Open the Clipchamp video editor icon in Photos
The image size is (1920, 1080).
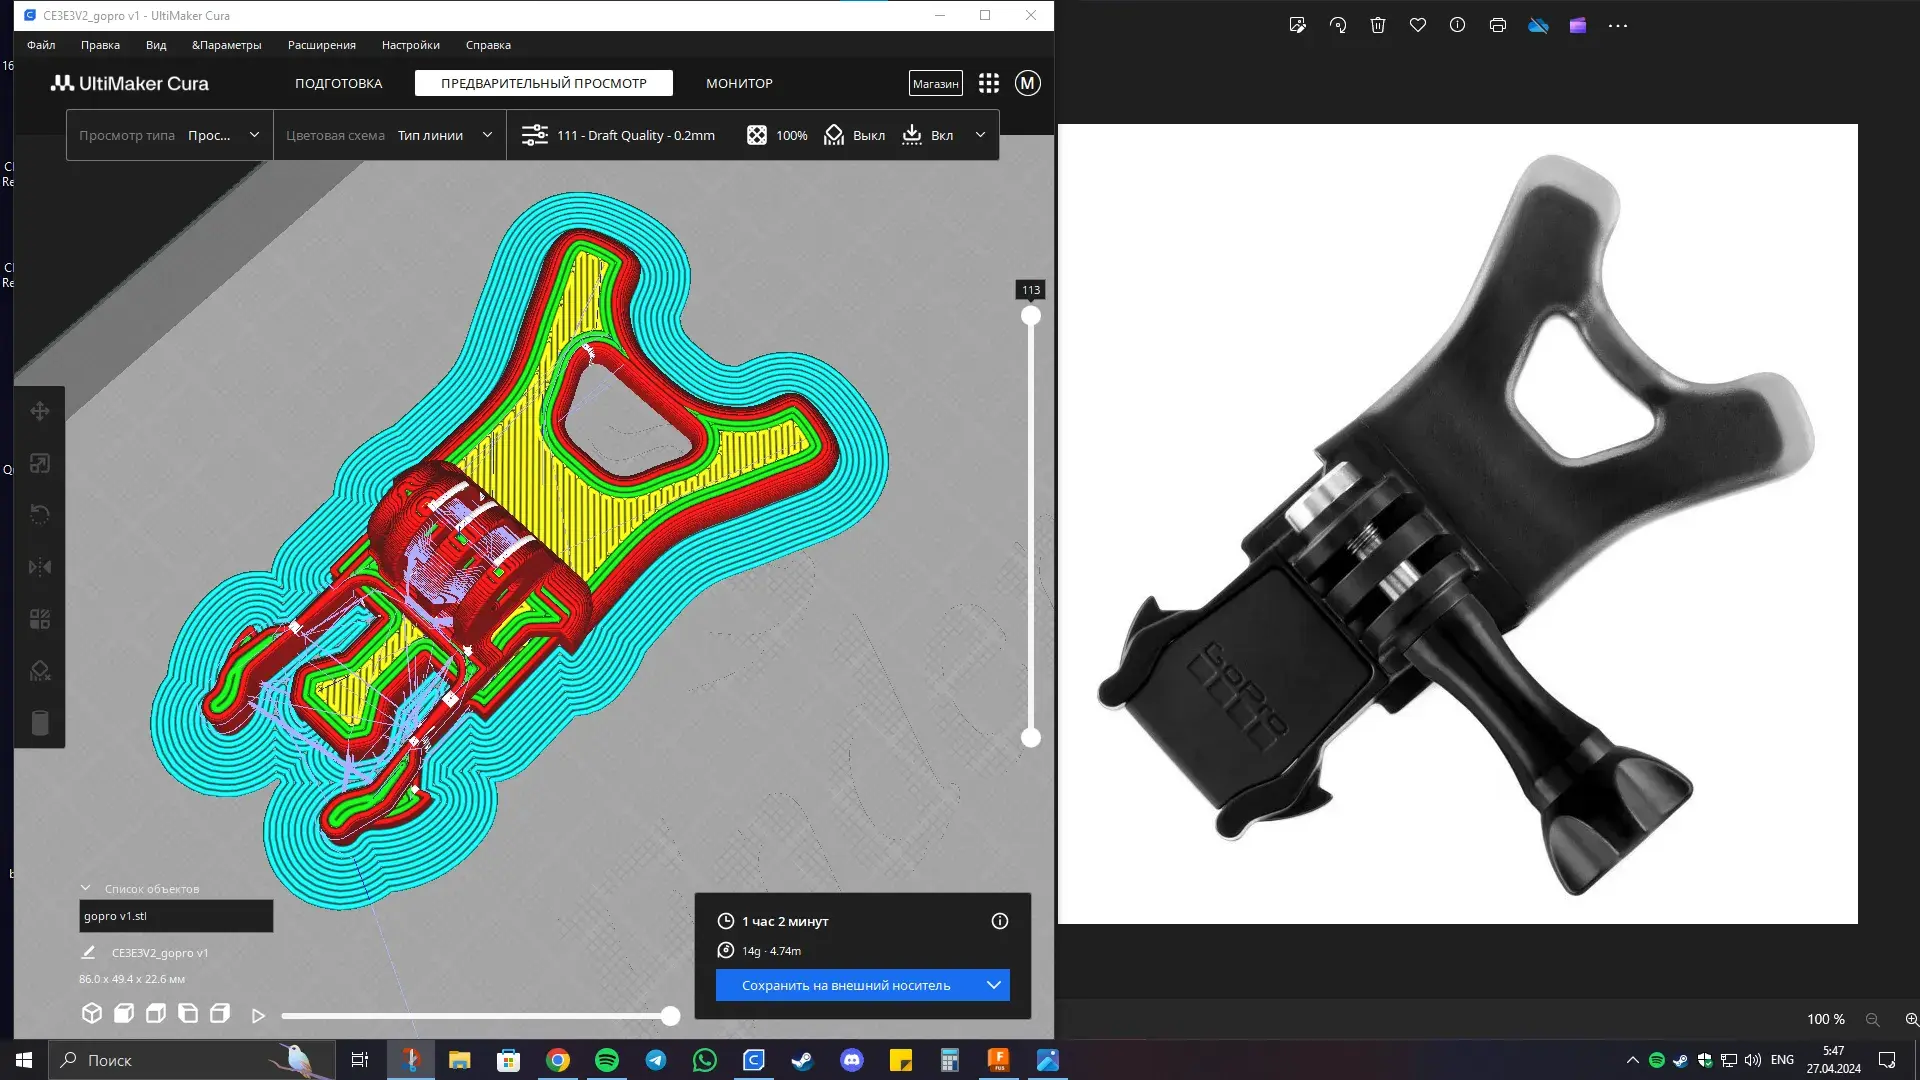tap(1578, 26)
